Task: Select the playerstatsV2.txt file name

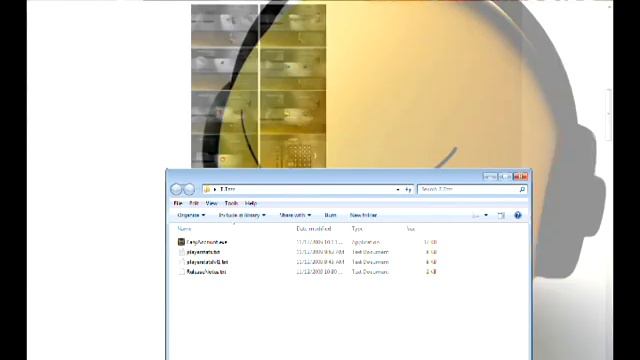Action: tap(207, 262)
